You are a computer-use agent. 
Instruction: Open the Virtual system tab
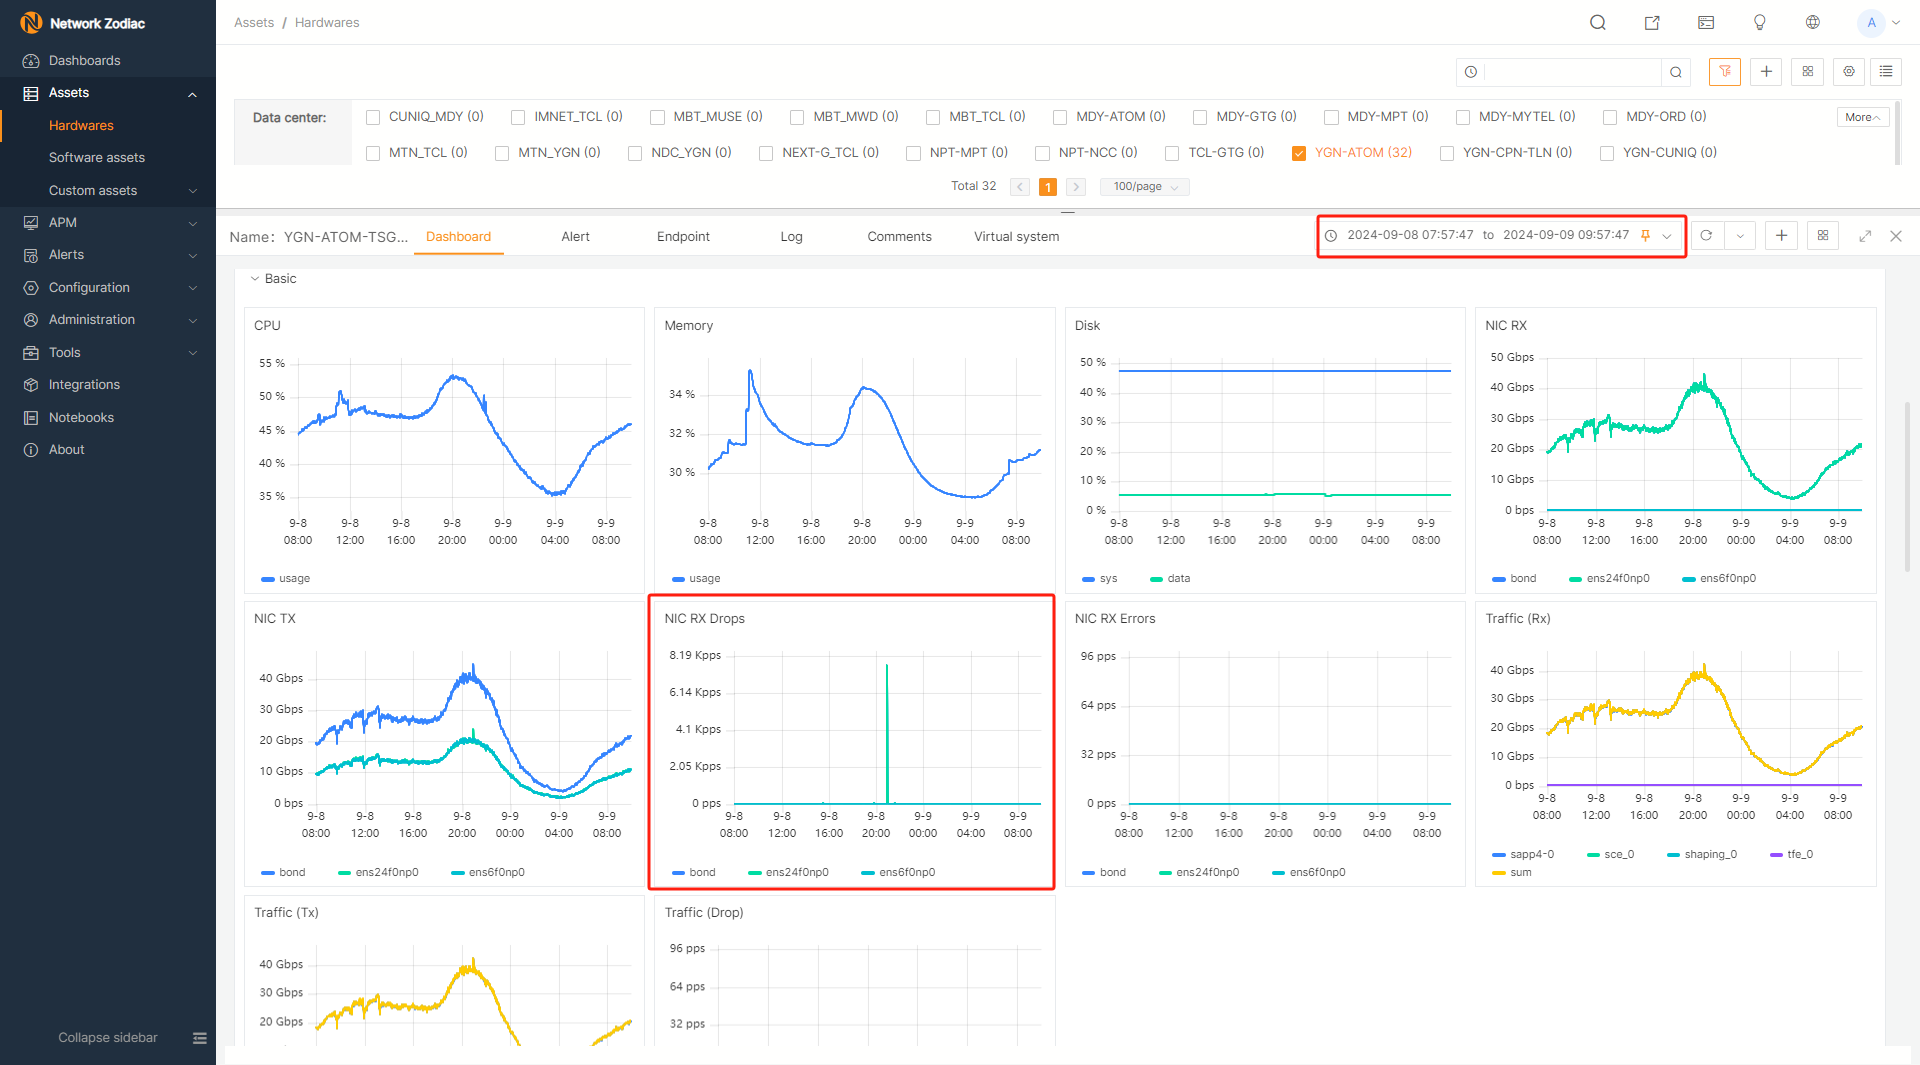tap(1016, 237)
